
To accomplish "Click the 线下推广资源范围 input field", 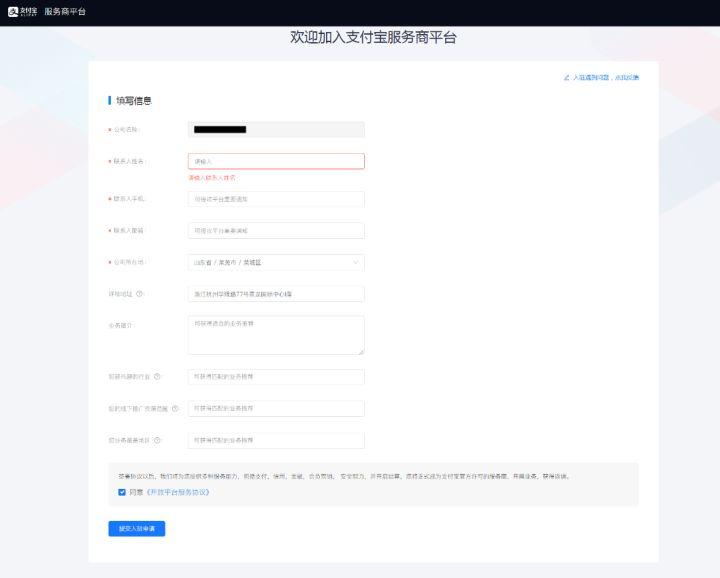I will point(276,408).
